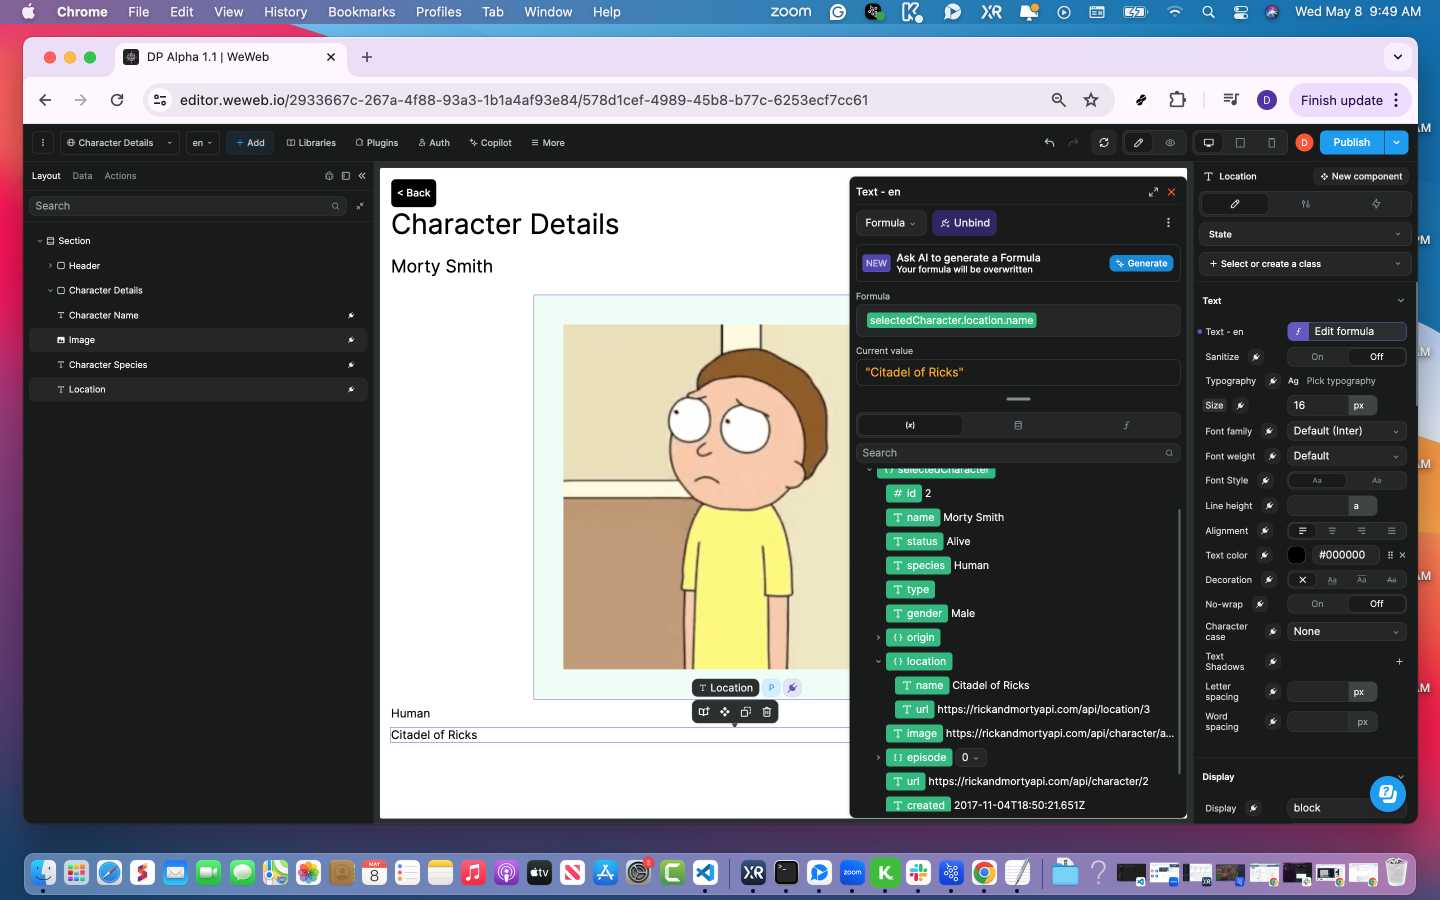The height and width of the screenshot is (900, 1440).
Task: Select center text alignment
Action: (x=1332, y=531)
